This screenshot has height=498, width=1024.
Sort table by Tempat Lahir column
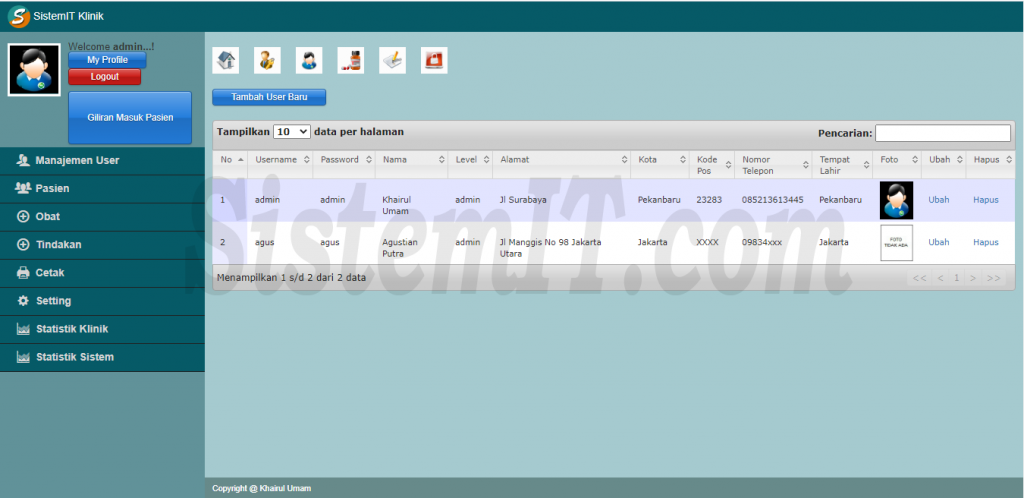click(x=842, y=164)
